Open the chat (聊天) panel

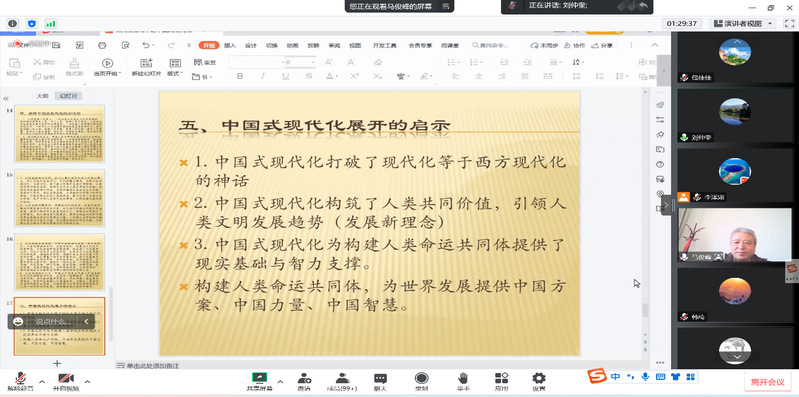[x=380, y=381]
